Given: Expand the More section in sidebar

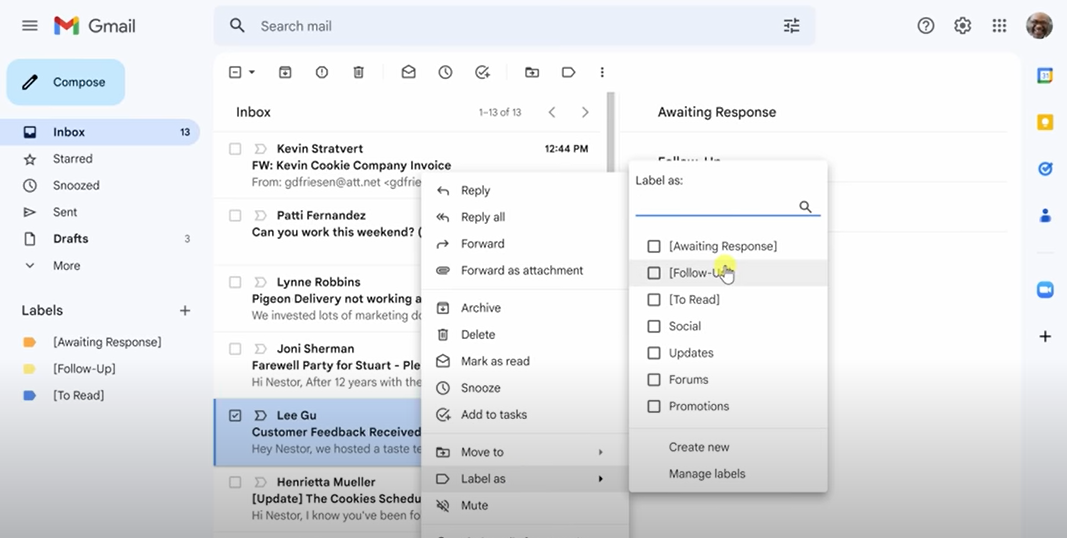Looking at the screenshot, I should 66,266.
